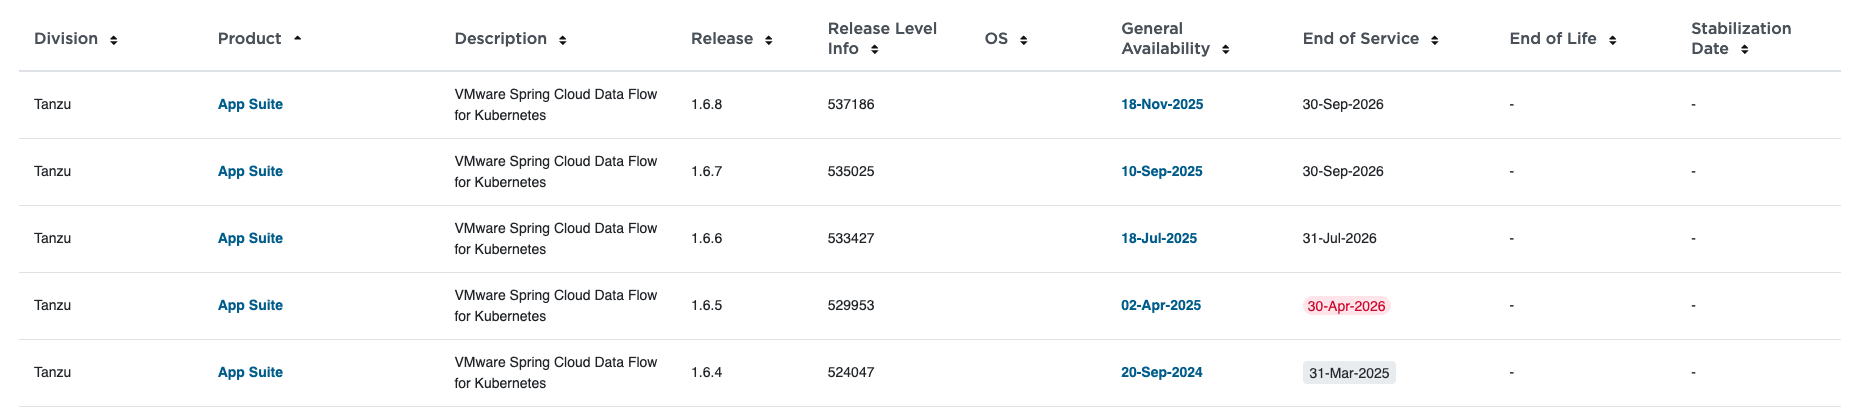
Task: Click the 02-Apr-2025 availability link
Action: (1161, 306)
